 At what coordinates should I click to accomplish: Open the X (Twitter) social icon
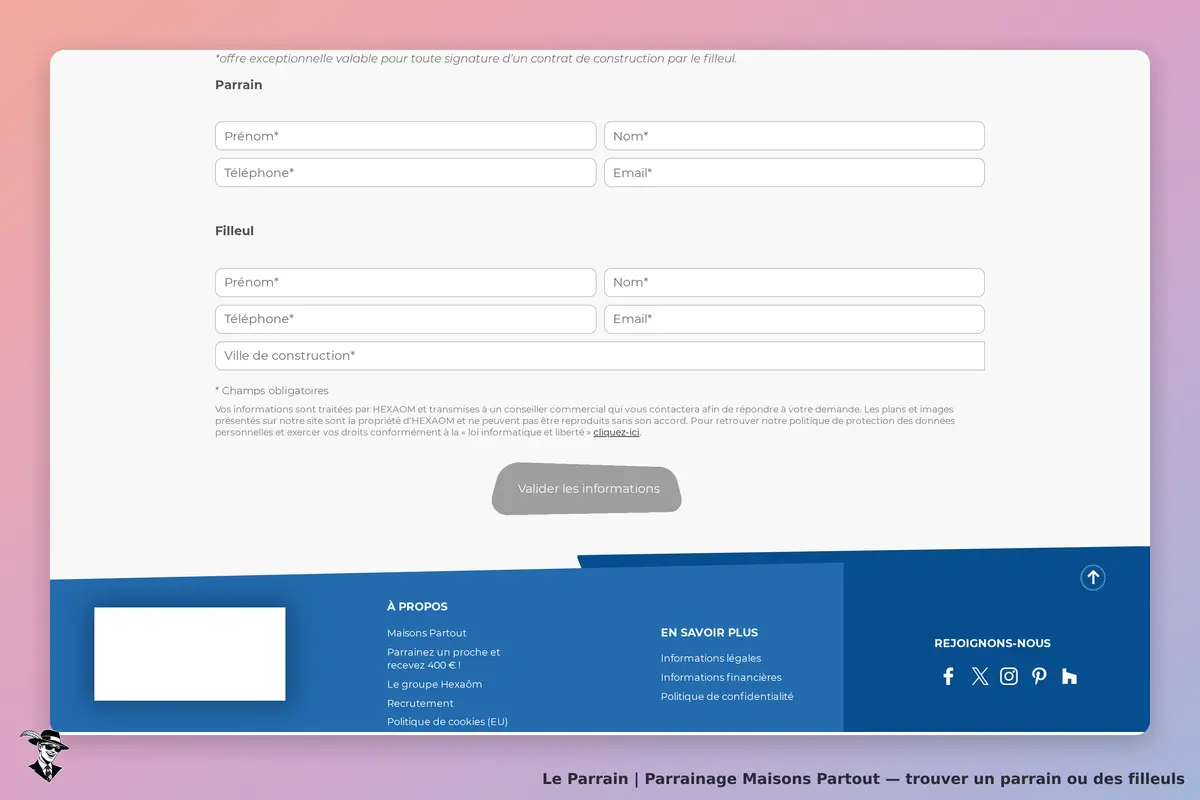click(x=980, y=676)
